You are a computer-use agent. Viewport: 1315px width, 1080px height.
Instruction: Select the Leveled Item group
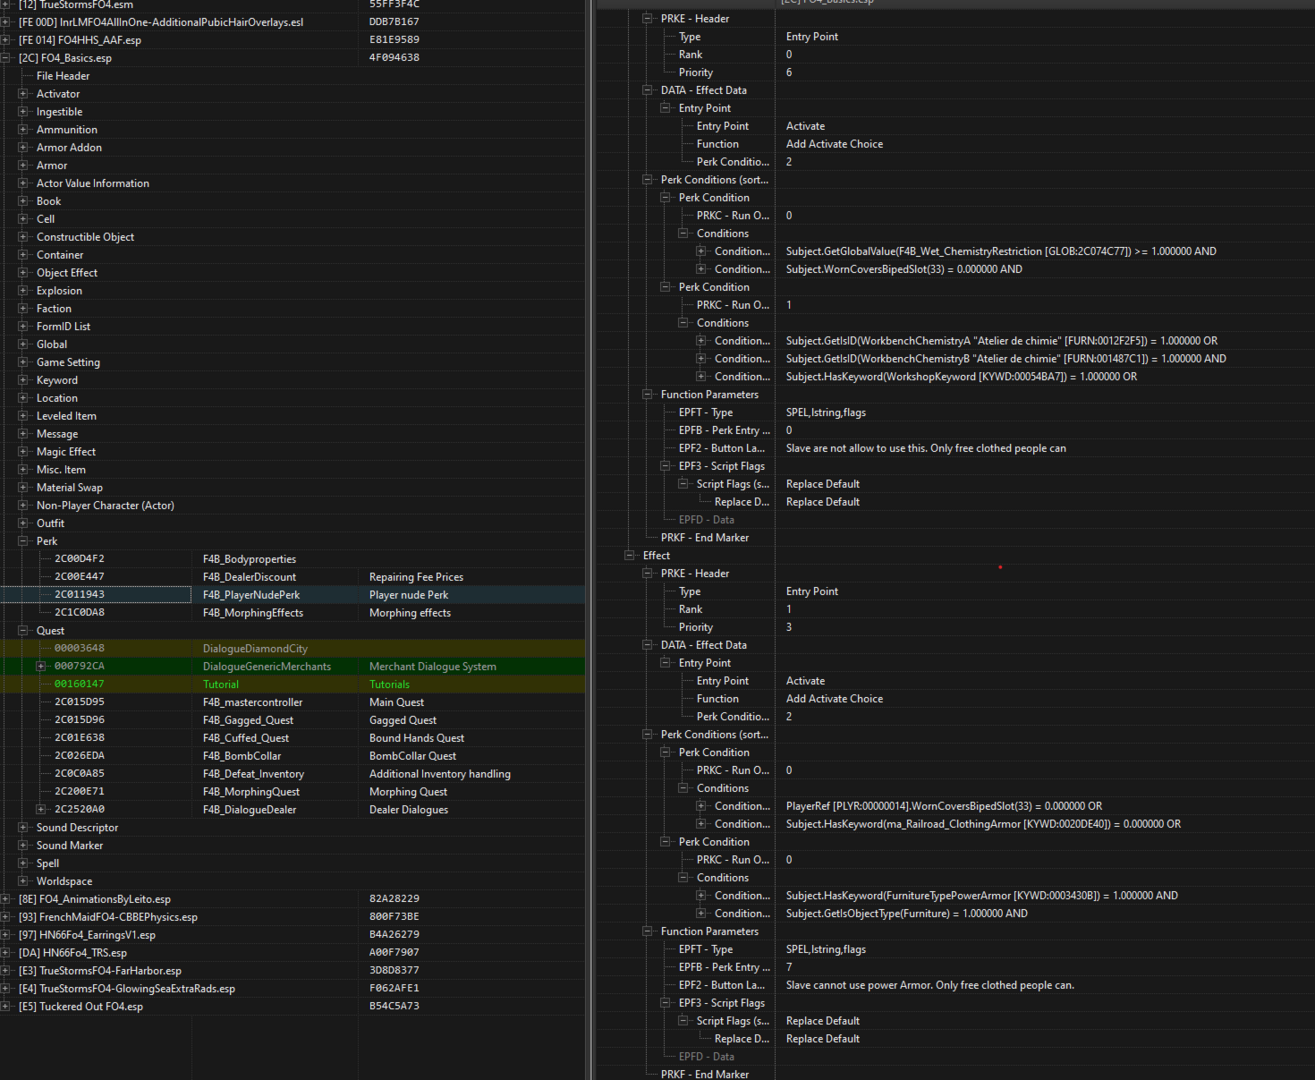[x=66, y=416]
